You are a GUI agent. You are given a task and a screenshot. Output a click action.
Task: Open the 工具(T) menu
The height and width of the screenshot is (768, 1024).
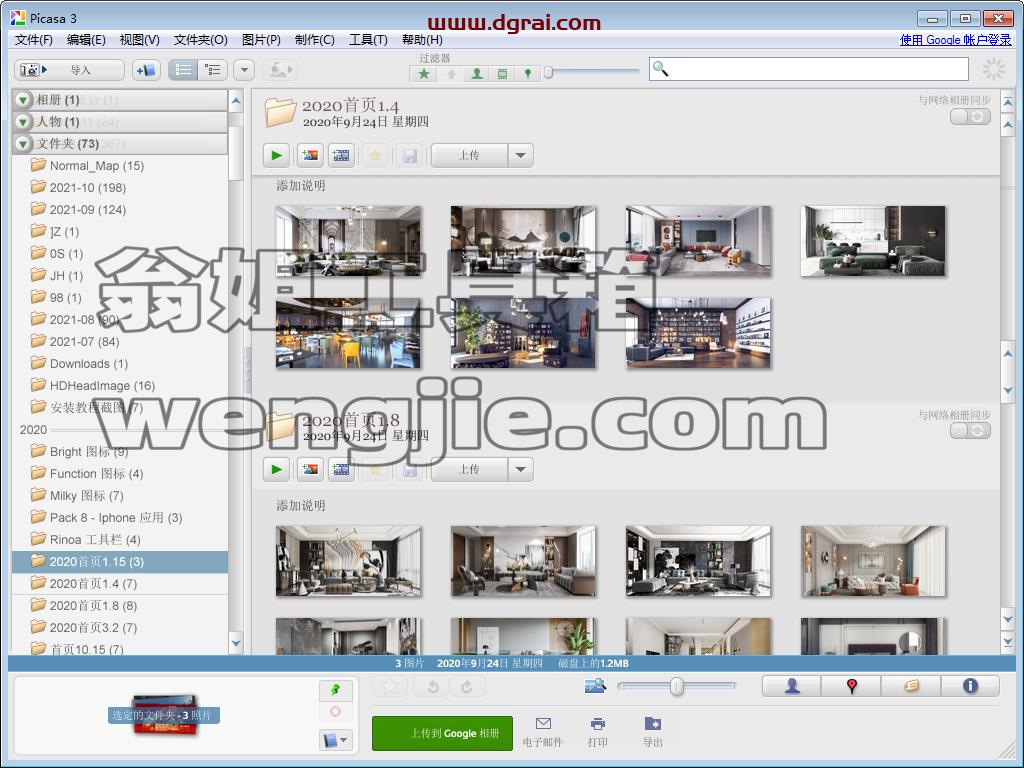click(368, 40)
